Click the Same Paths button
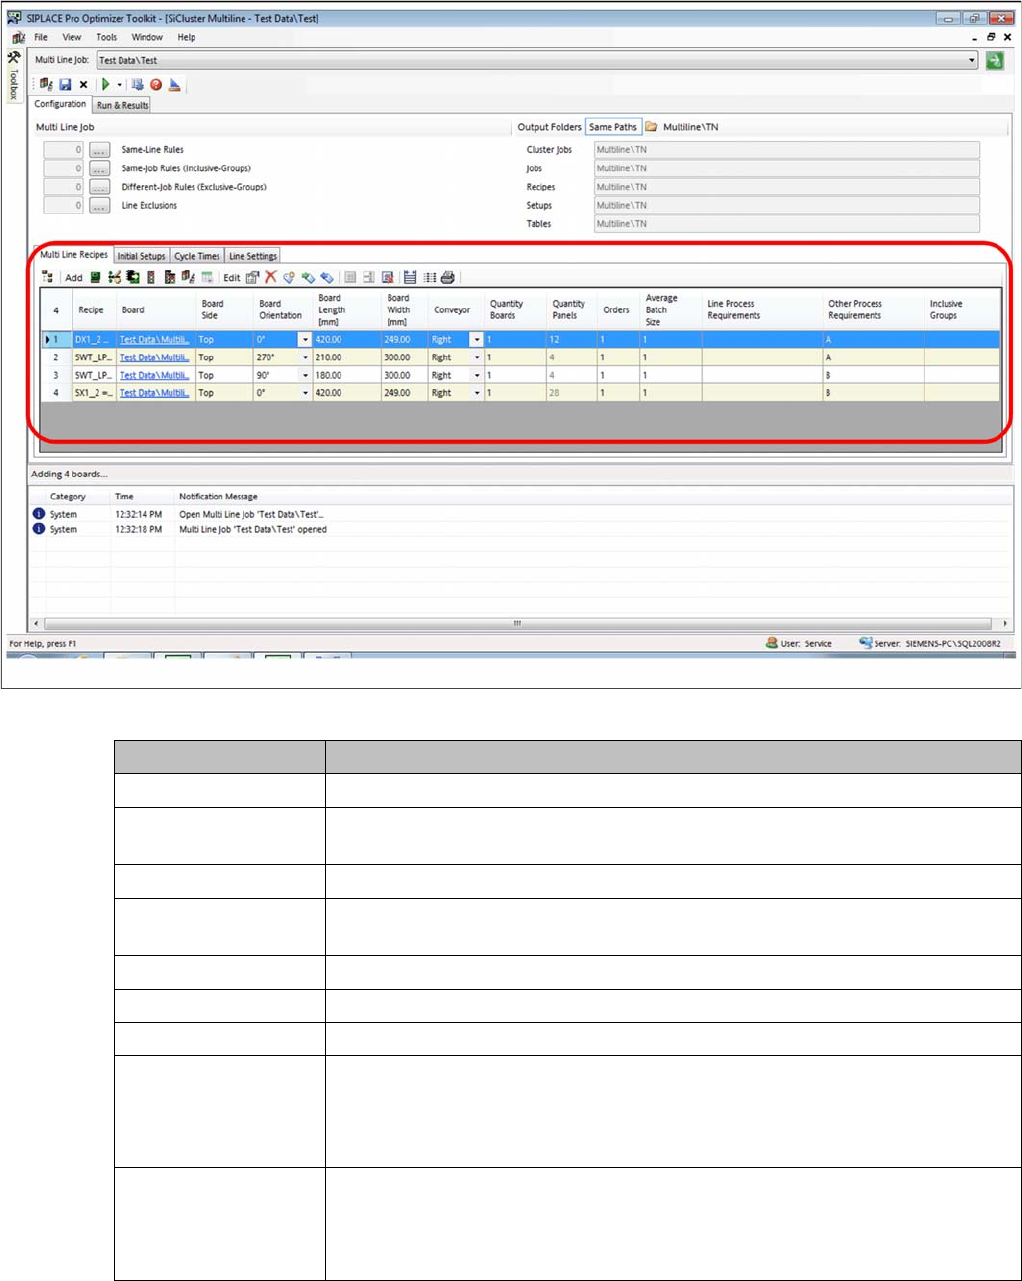 (x=612, y=127)
